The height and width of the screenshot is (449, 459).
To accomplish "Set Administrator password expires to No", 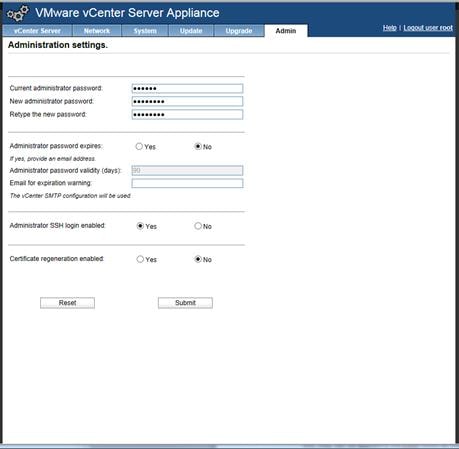I will click(198, 146).
